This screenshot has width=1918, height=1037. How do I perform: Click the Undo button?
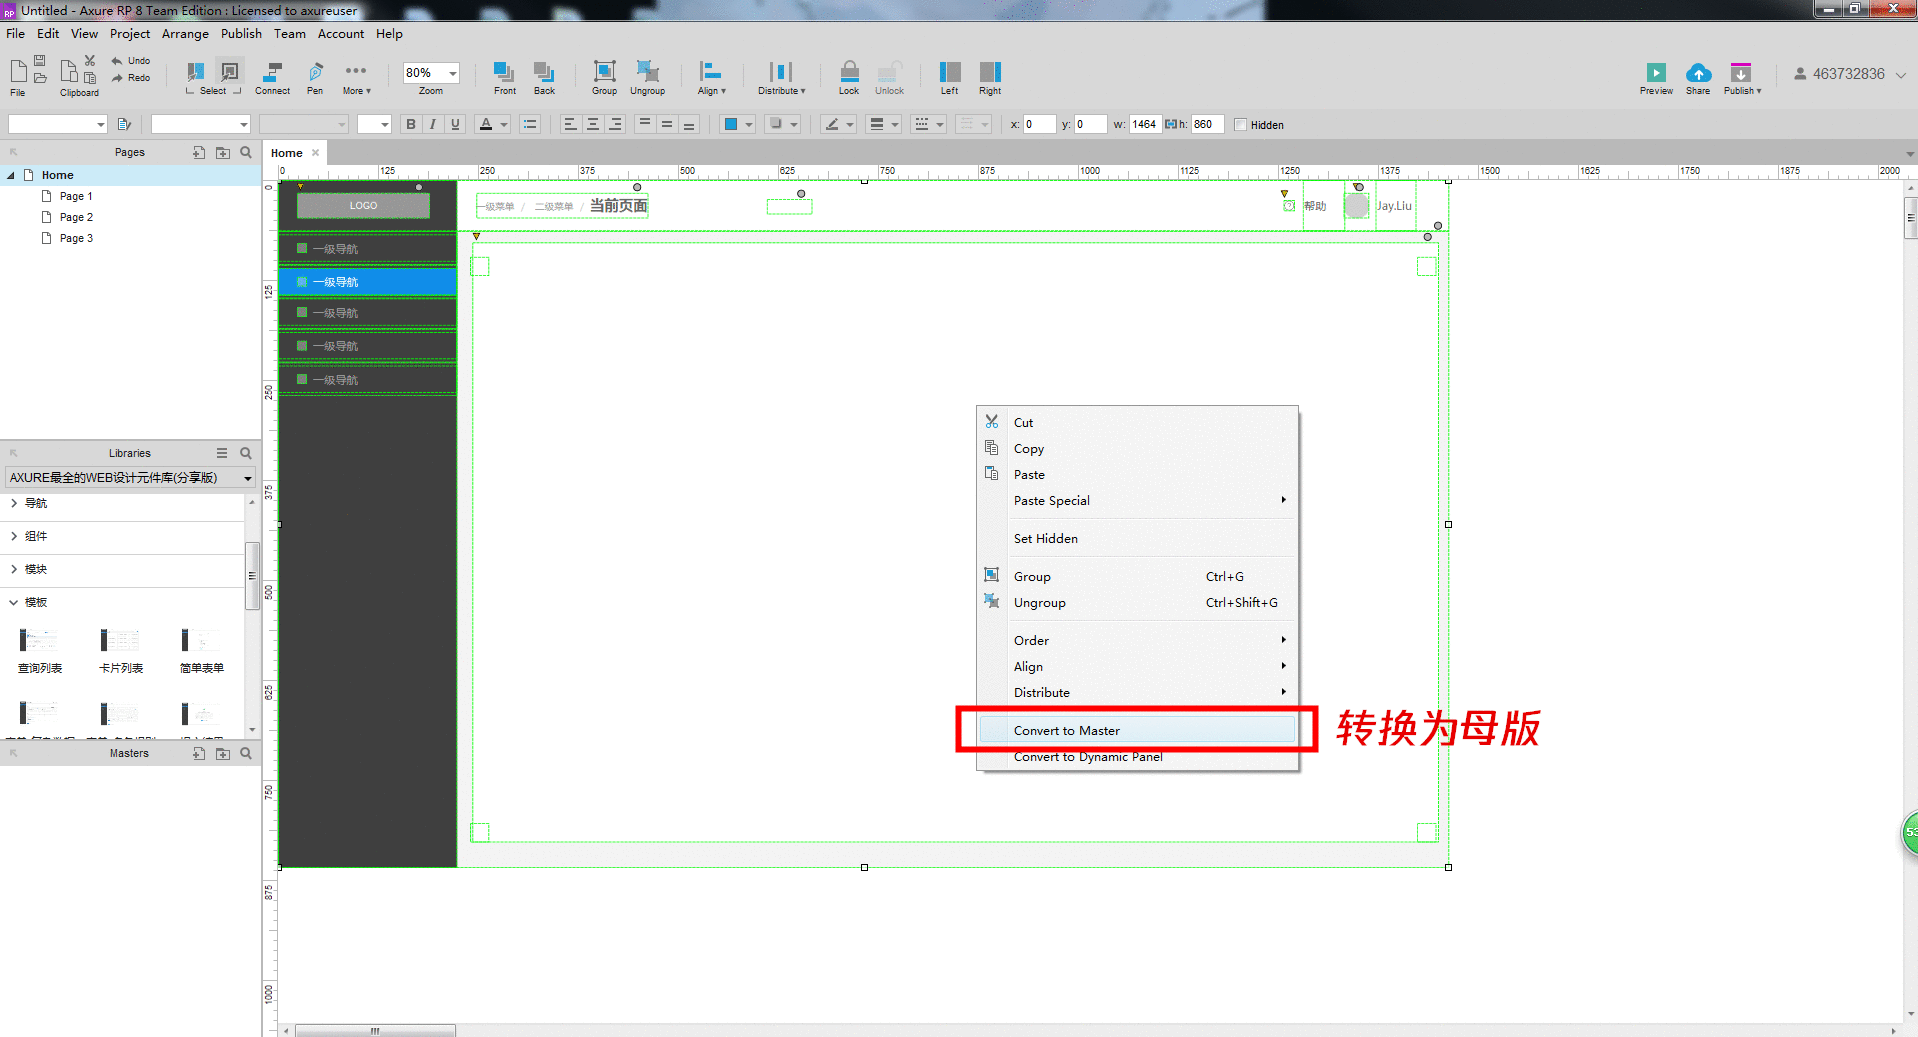click(x=130, y=61)
